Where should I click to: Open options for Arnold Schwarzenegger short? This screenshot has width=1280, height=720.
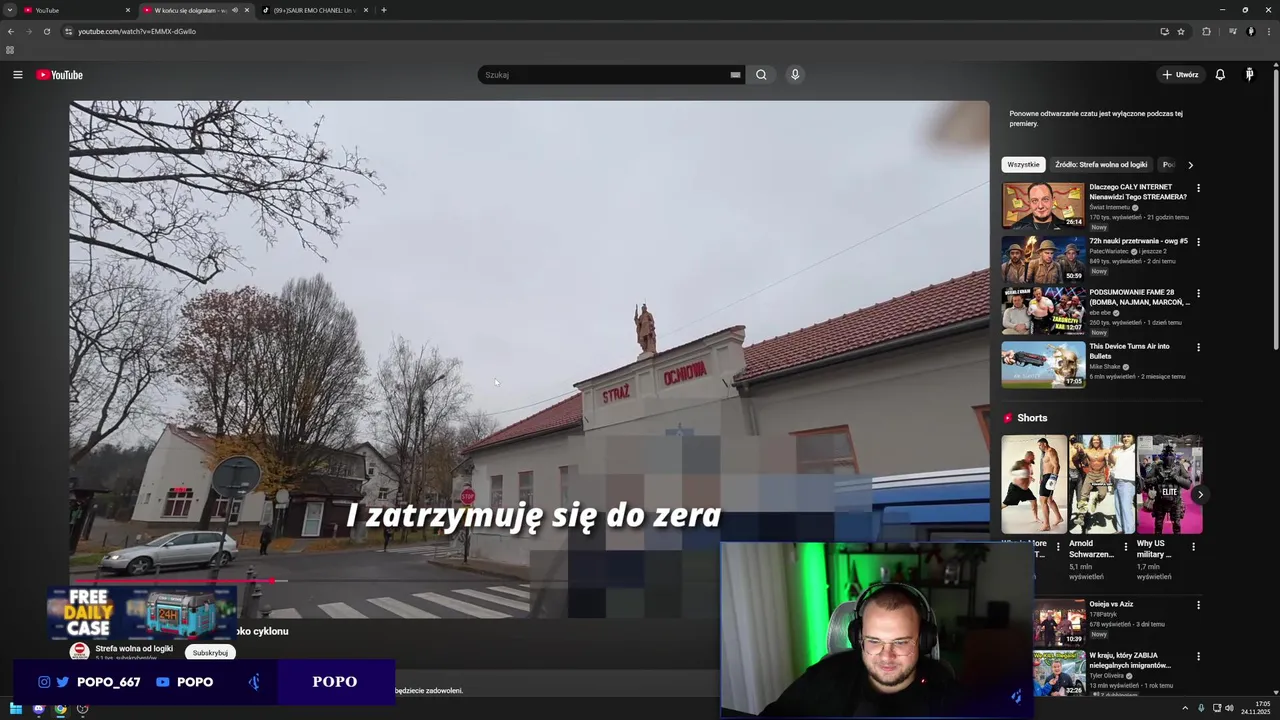pos(1126,547)
